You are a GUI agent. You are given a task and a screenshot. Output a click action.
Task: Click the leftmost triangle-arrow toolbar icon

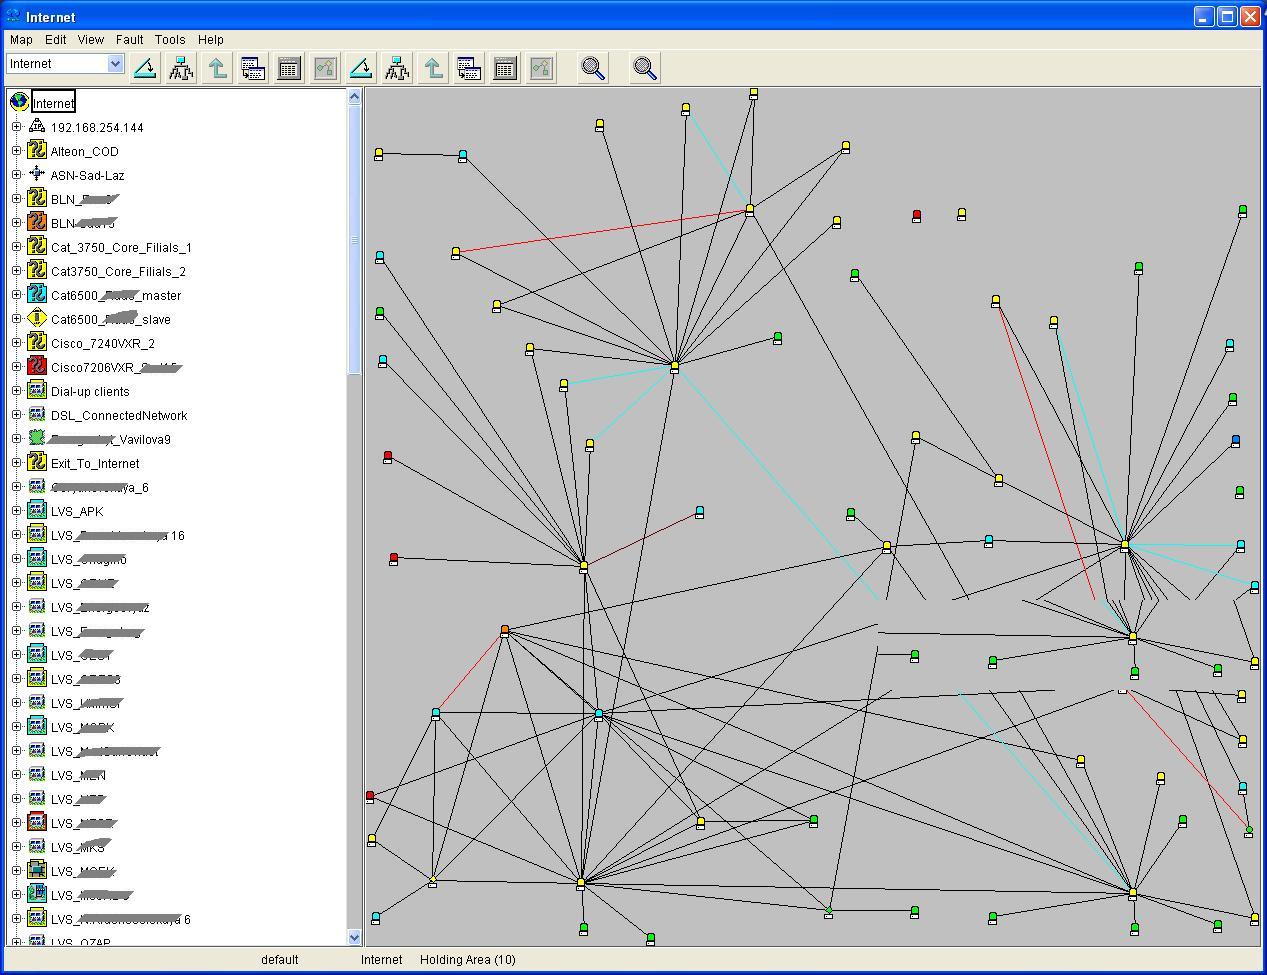145,68
